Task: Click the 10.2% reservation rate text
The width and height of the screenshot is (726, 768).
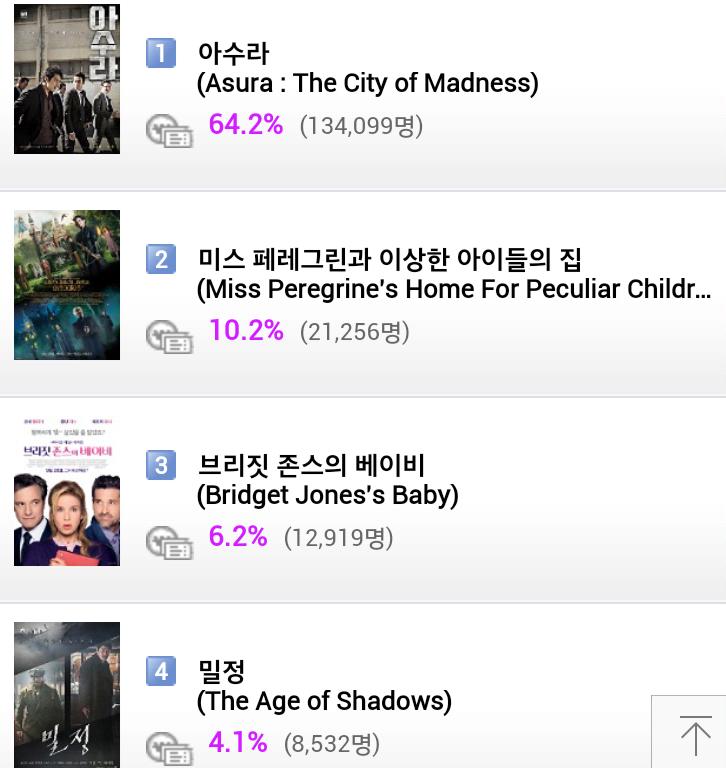Action: coord(246,331)
